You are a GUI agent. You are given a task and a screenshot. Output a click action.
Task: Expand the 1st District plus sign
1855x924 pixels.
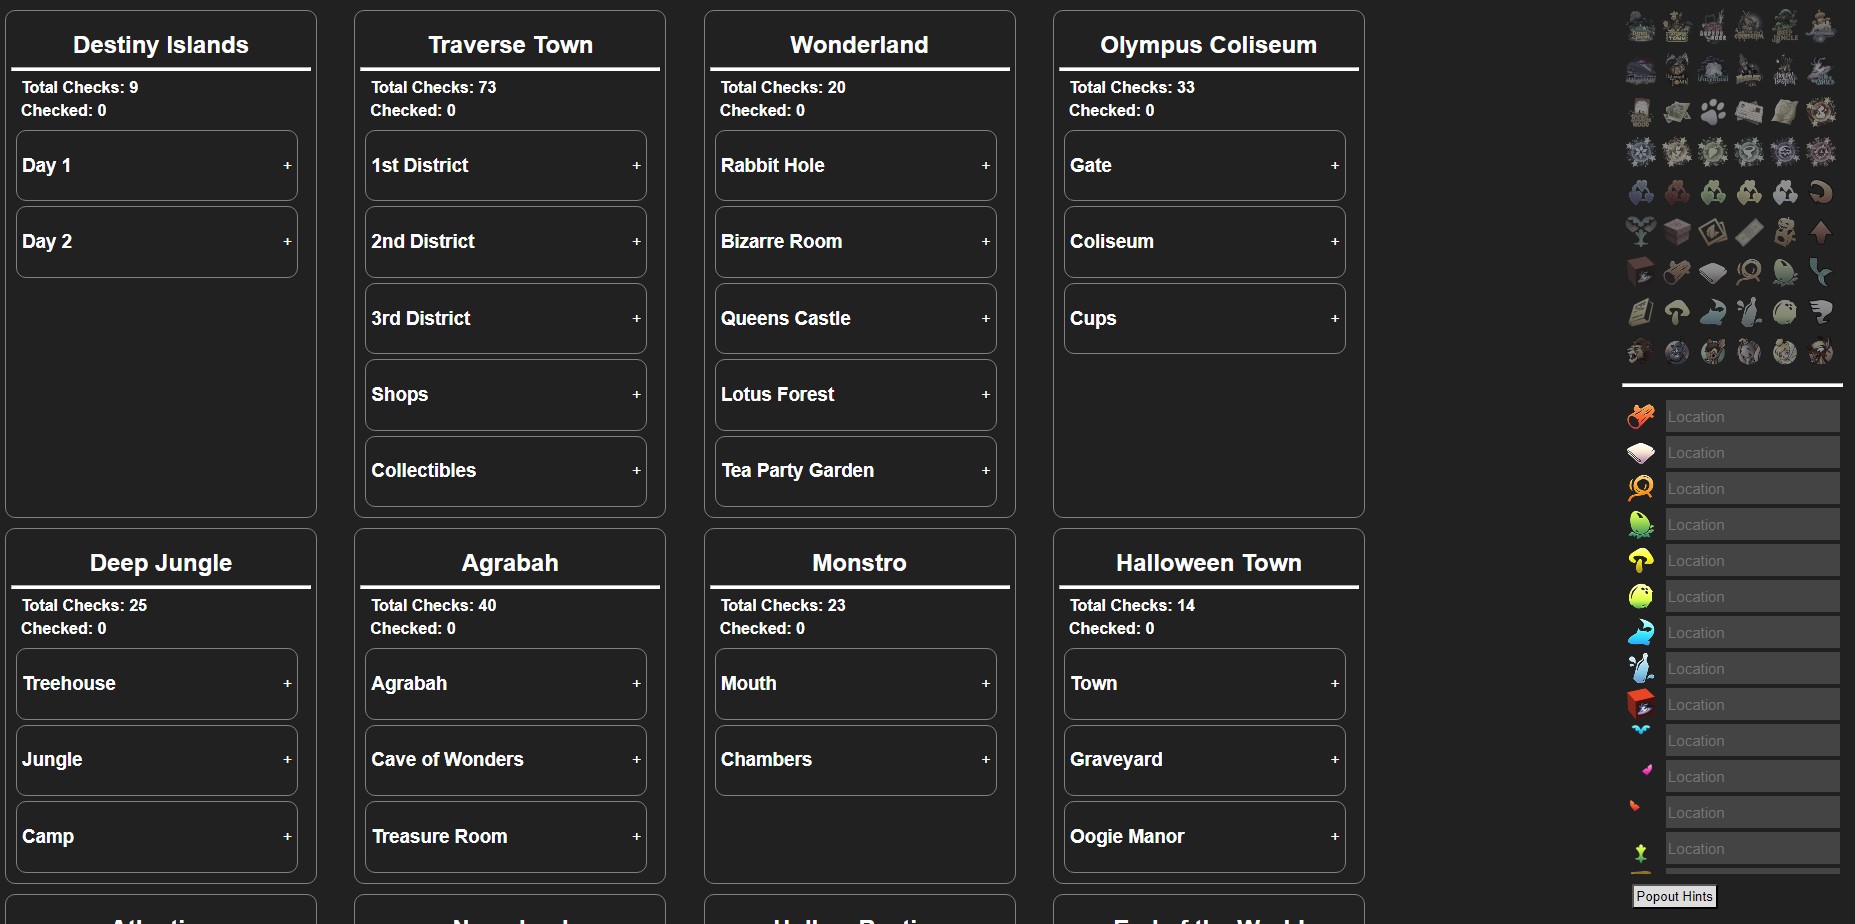636,166
